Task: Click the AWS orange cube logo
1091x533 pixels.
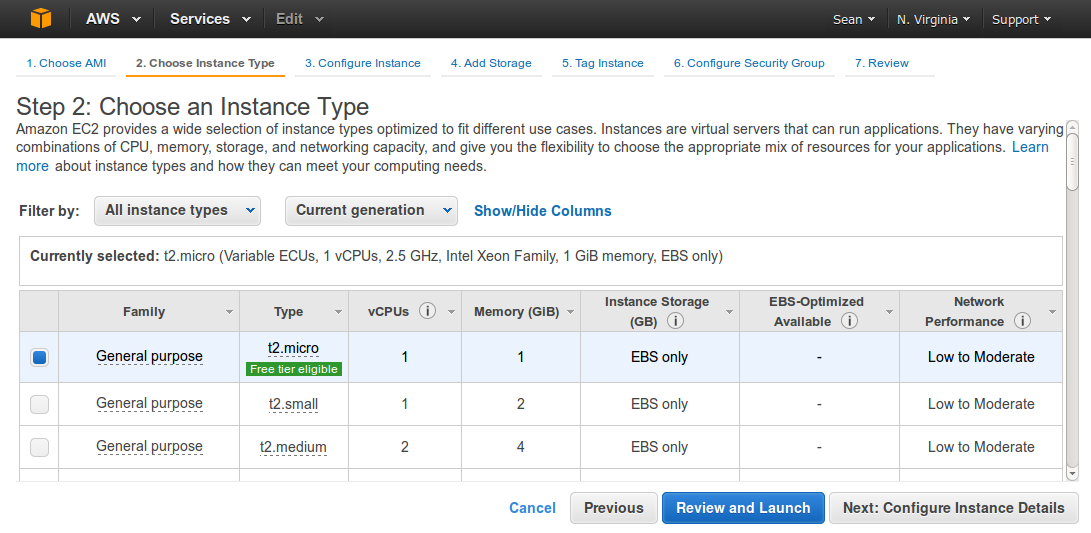Action: (x=41, y=19)
